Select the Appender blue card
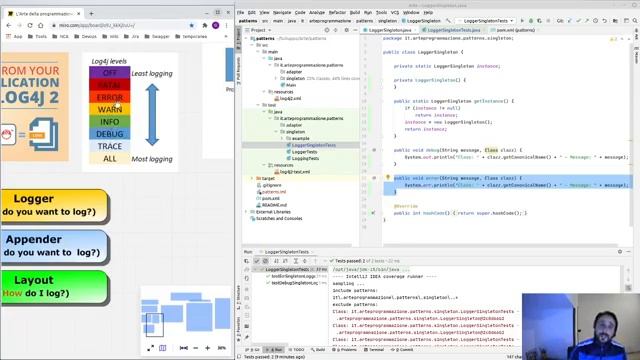 coord(54,246)
